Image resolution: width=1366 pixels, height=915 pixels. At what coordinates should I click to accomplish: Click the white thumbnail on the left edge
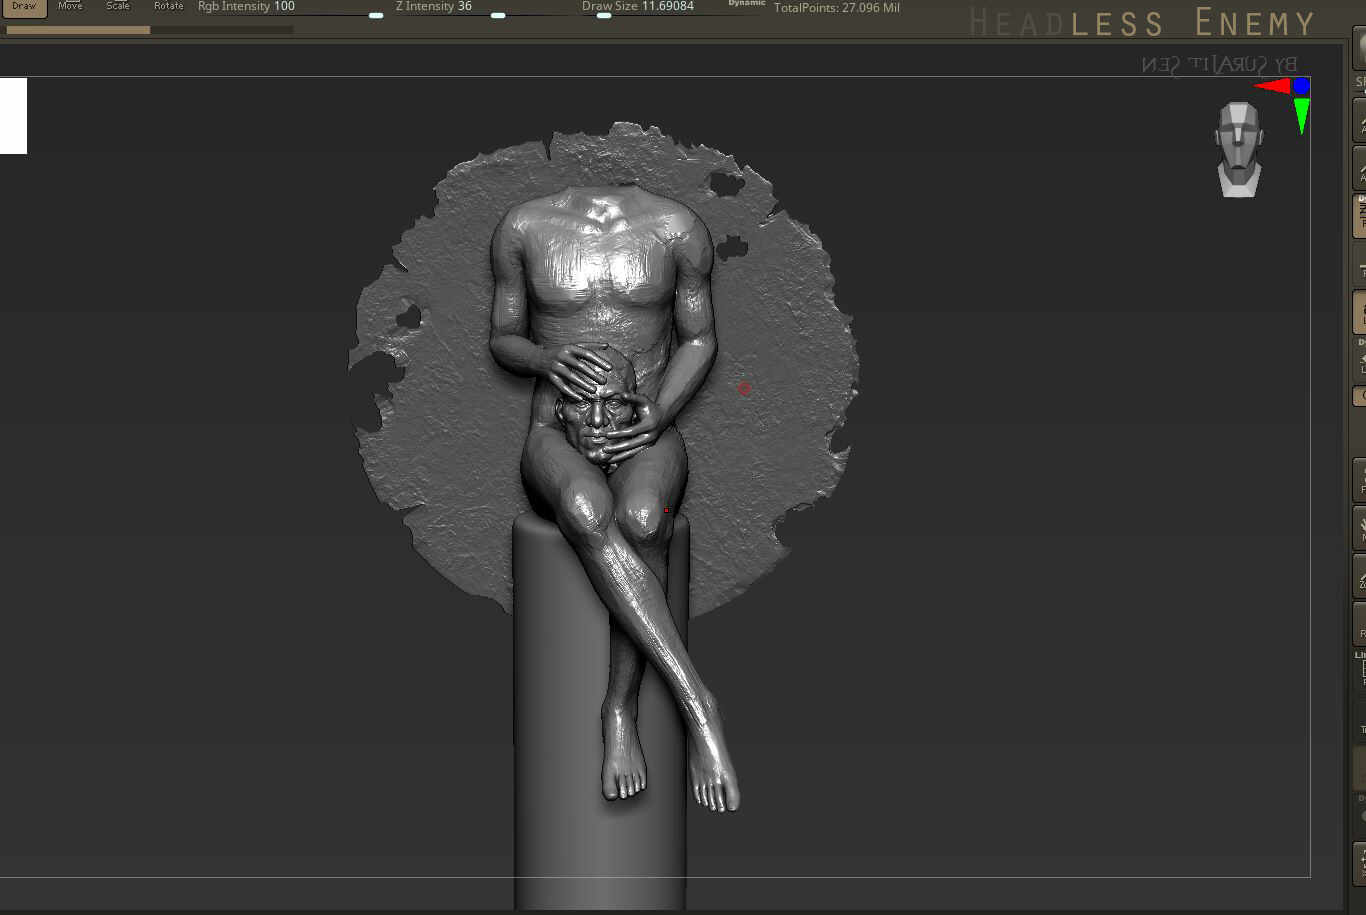point(12,115)
